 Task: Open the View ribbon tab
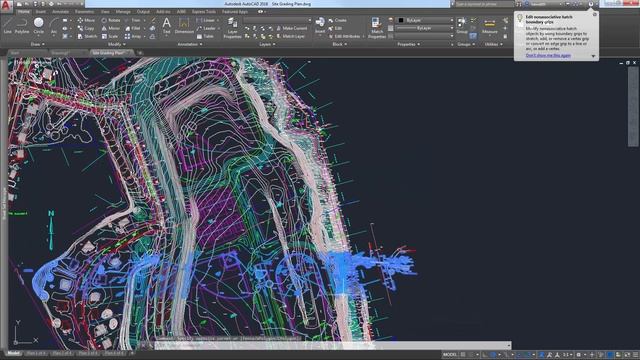[x=105, y=12]
